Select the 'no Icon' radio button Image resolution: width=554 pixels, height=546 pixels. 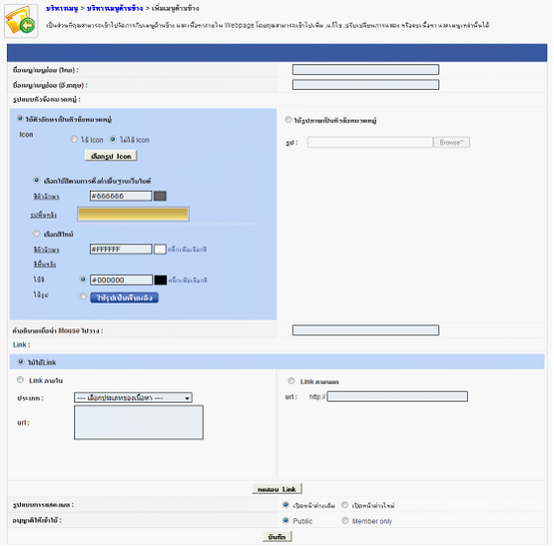click(113, 139)
